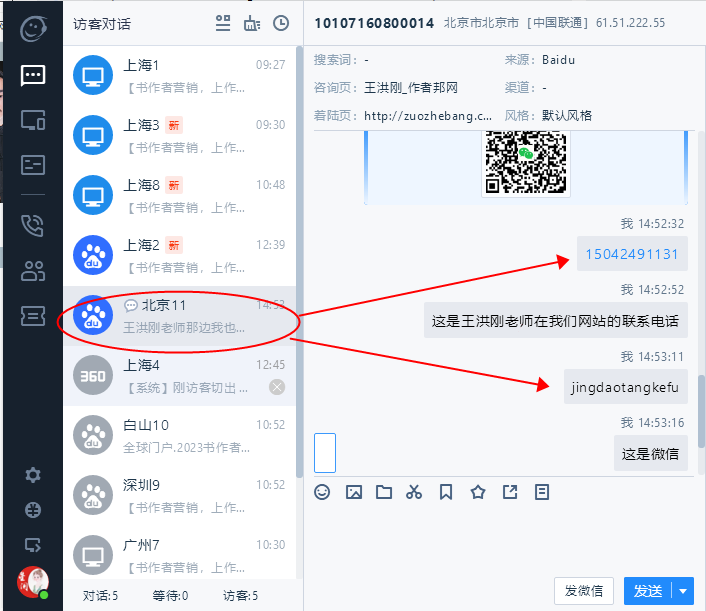Click the phone number 15042491131 link
Image resolution: width=706 pixels, height=611 pixels.
[x=632, y=254]
